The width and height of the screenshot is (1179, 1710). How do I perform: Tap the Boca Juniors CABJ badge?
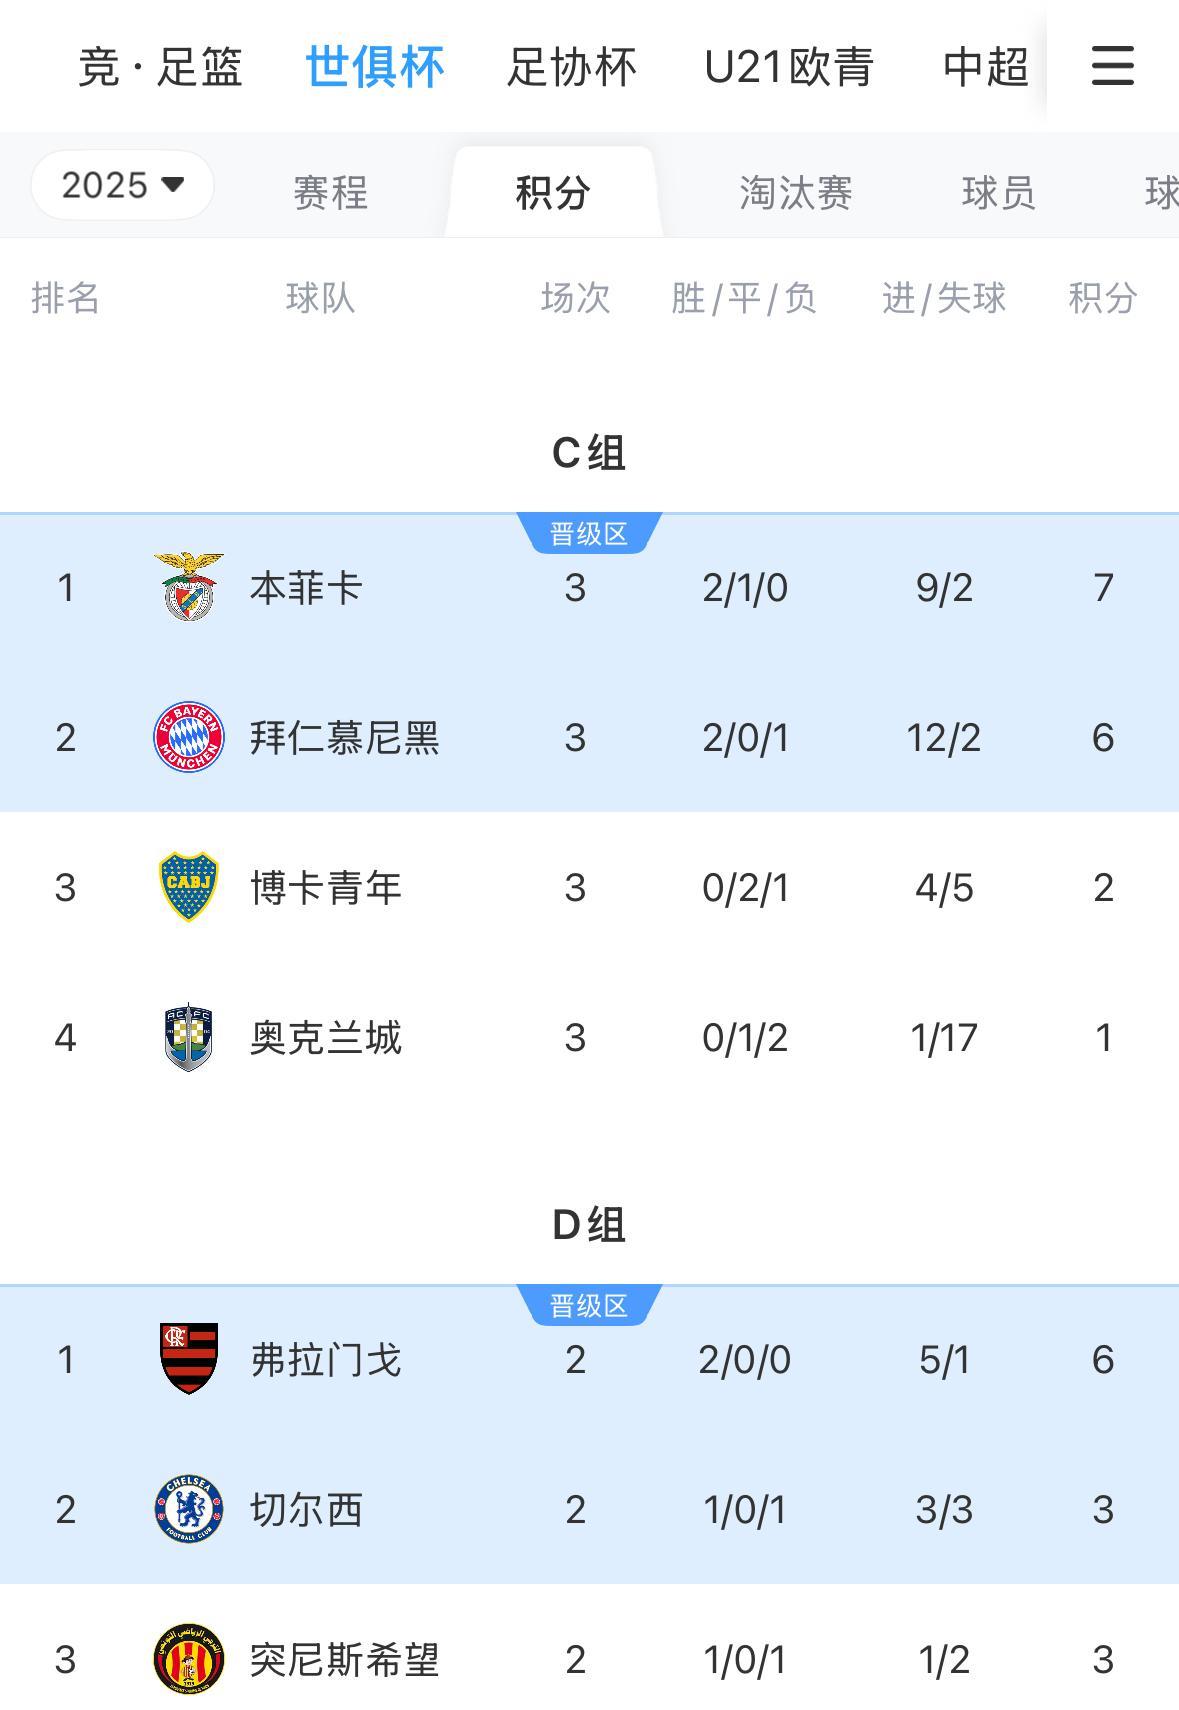point(188,887)
